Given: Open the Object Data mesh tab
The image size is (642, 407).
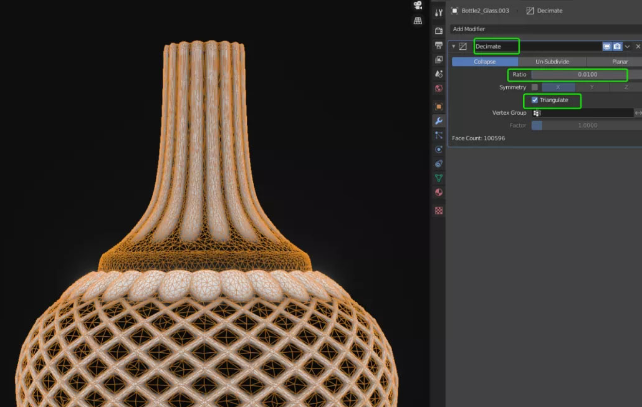Looking at the screenshot, I should (x=439, y=178).
